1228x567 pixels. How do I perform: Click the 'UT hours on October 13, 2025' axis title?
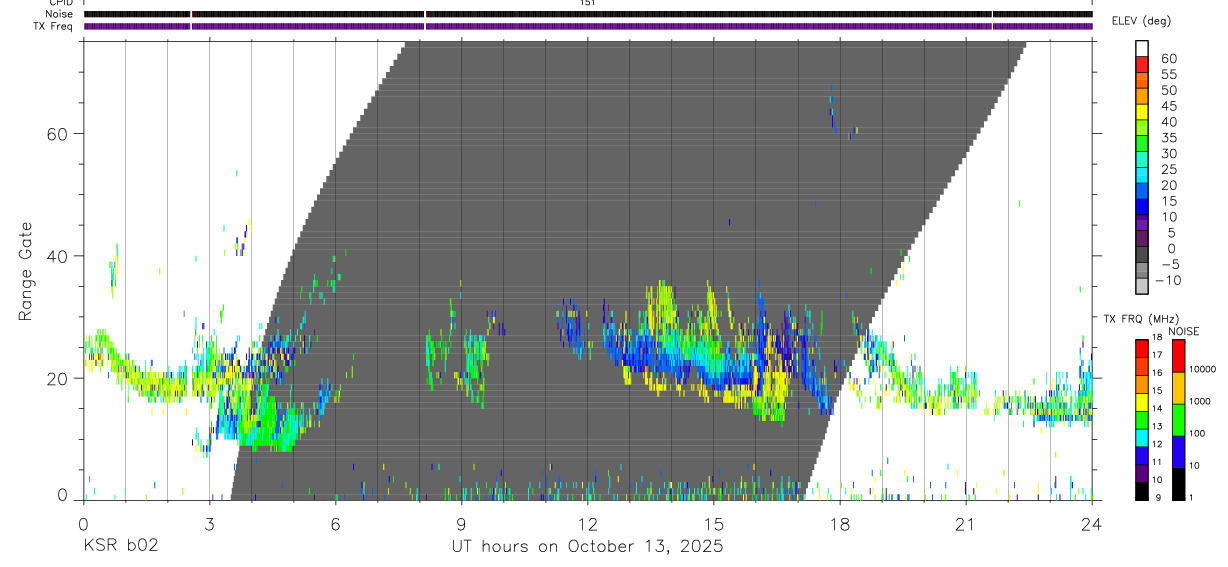(586, 547)
